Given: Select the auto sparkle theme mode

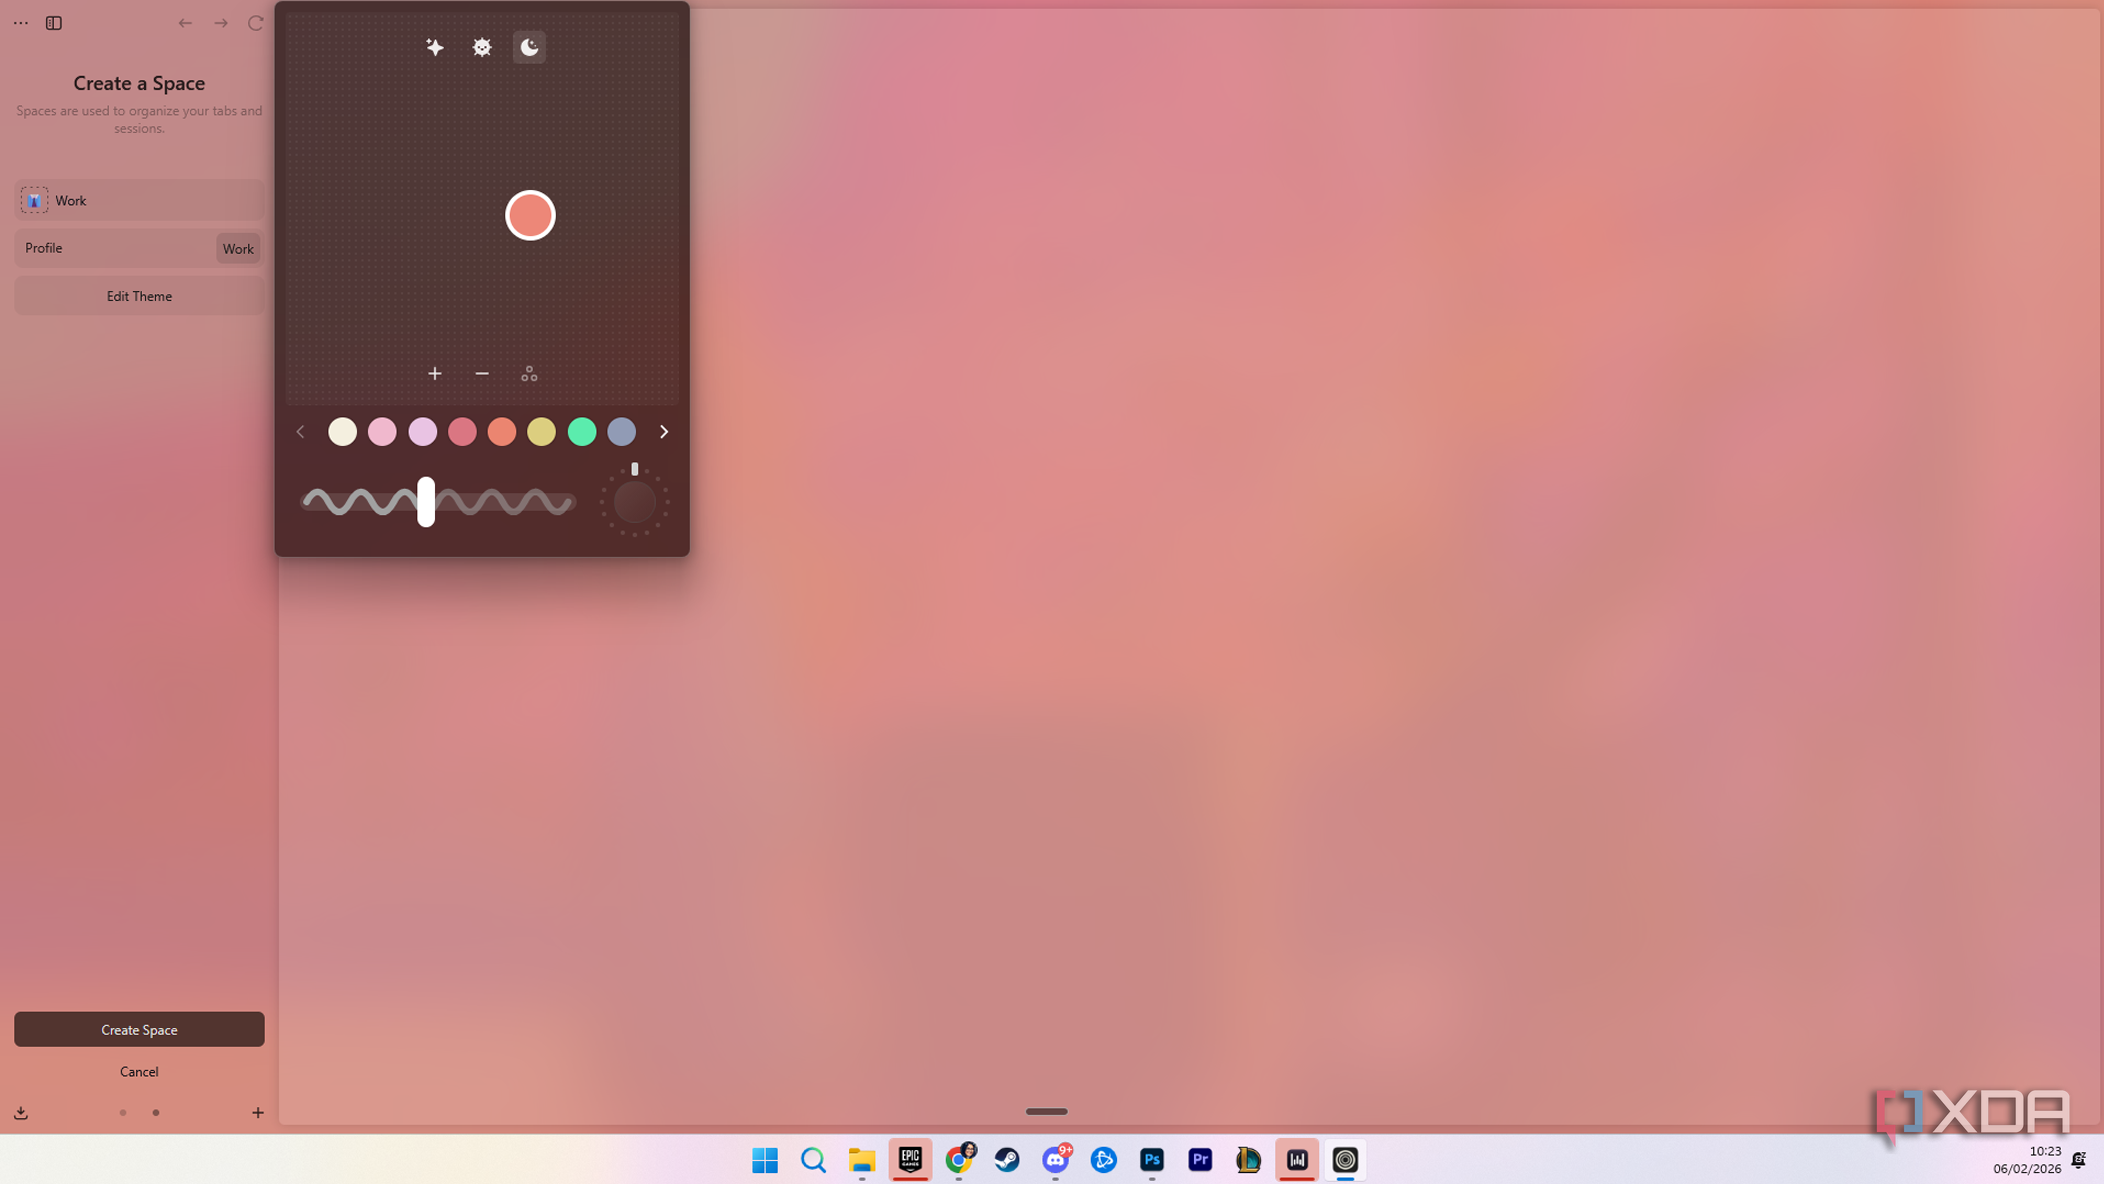Looking at the screenshot, I should (x=435, y=47).
